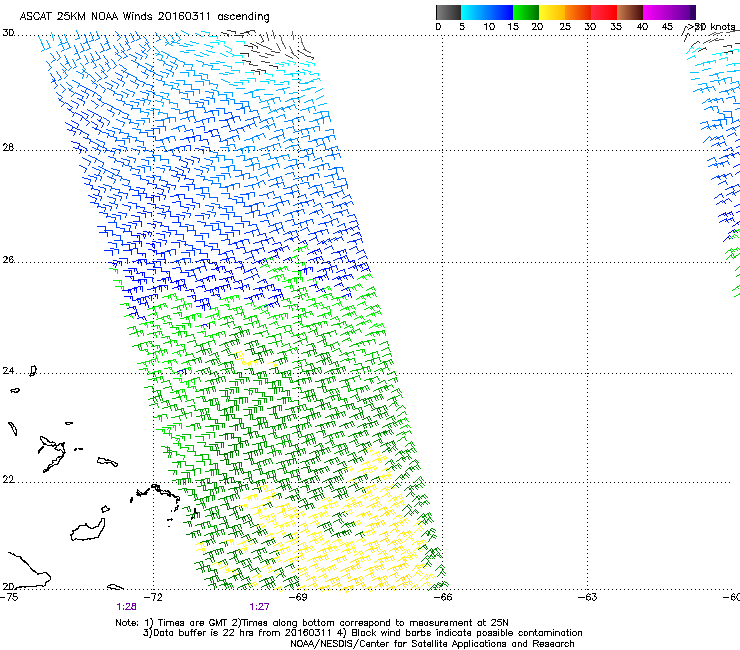The width and height of the screenshot is (740, 650).
Task: Click the yellow 20-25 knots legend color
Action: coord(552,12)
